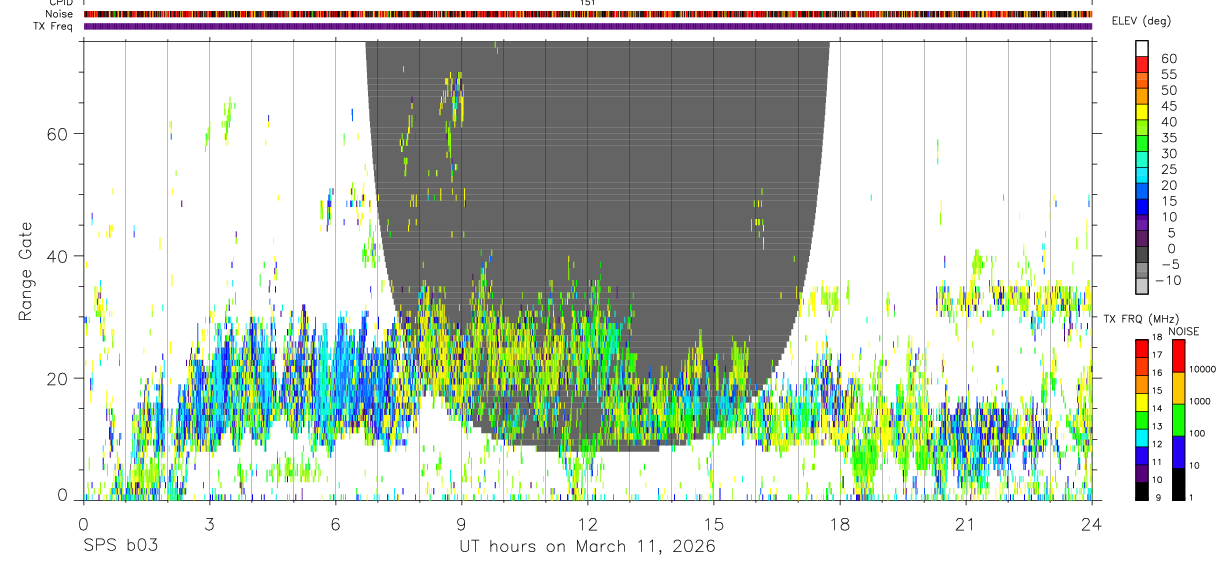Click the 'SPS b03' label below the plot

[x=120, y=547]
